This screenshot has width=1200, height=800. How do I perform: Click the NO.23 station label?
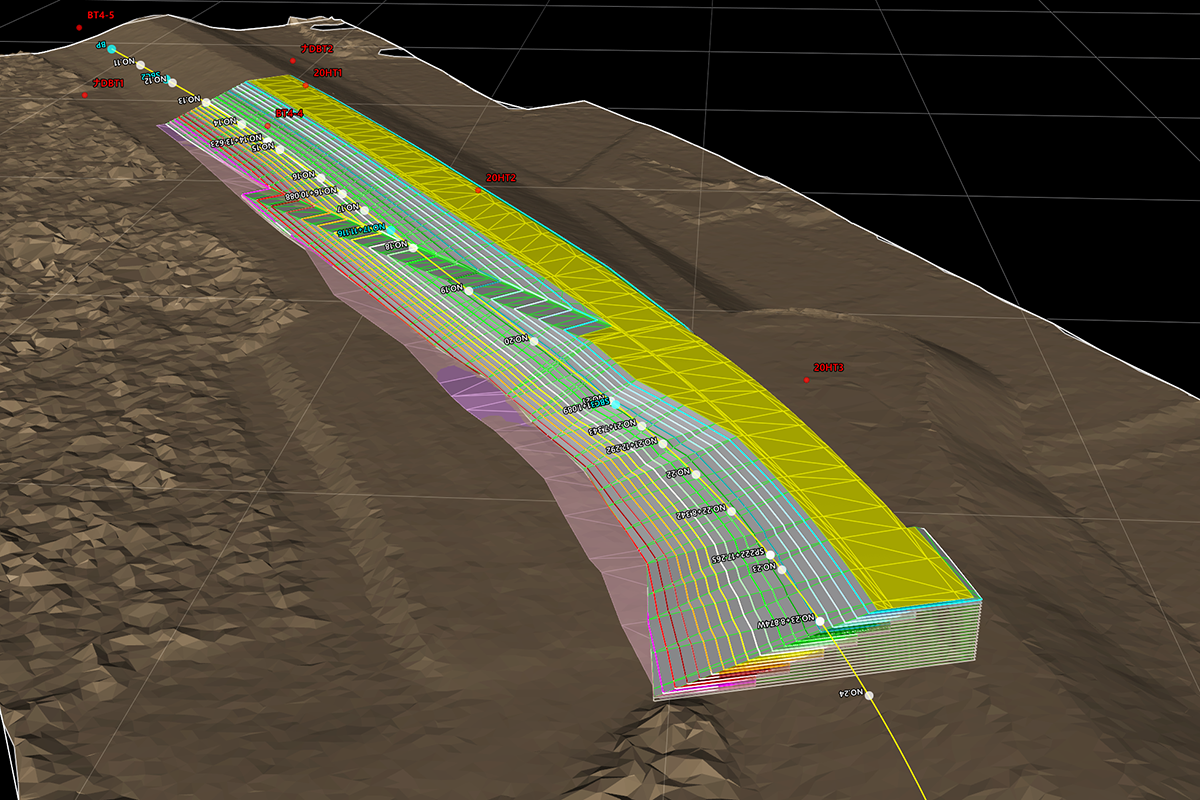(763, 567)
